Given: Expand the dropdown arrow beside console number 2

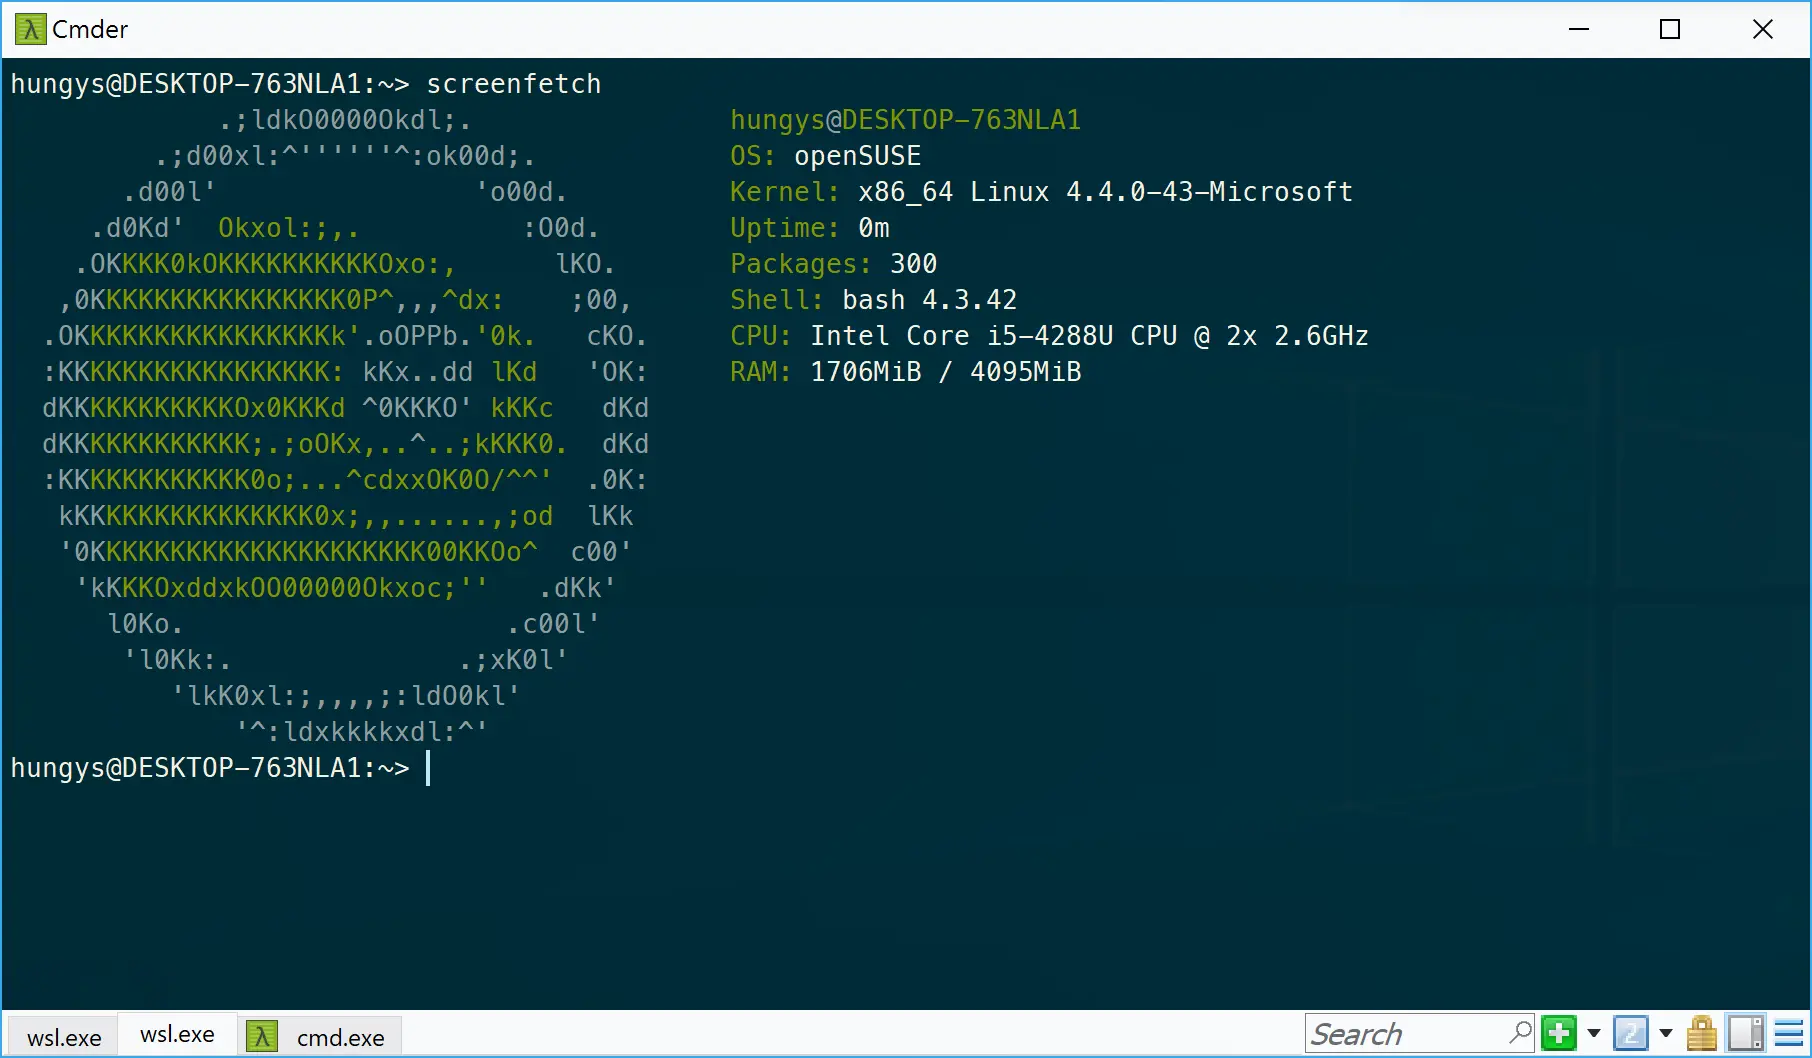Looking at the screenshot, I should [1666, 1033].
